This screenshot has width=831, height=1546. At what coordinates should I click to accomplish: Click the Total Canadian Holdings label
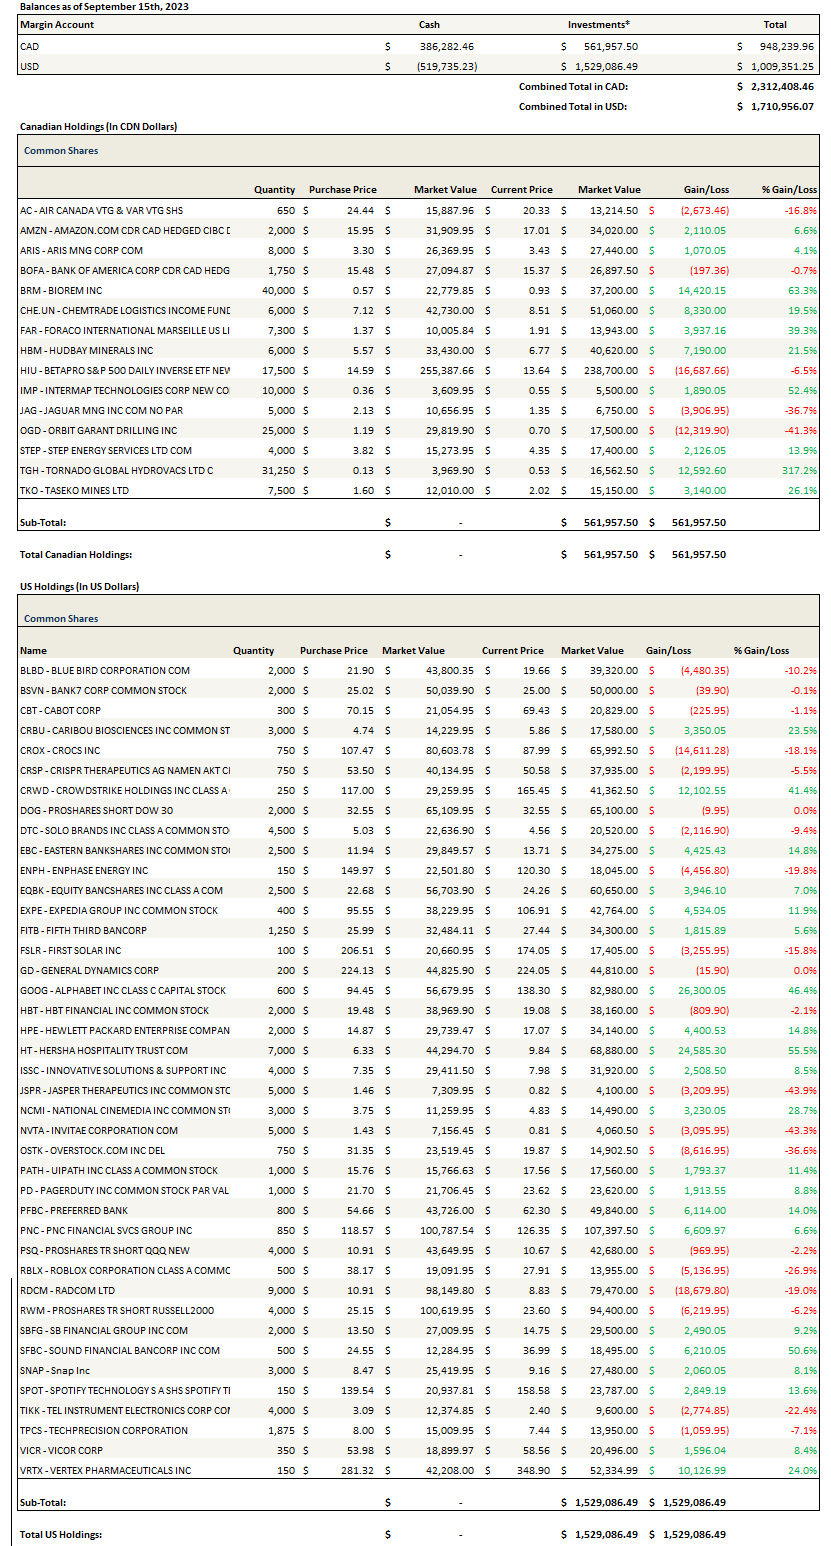pyautogui.click(x=76, y=555)
